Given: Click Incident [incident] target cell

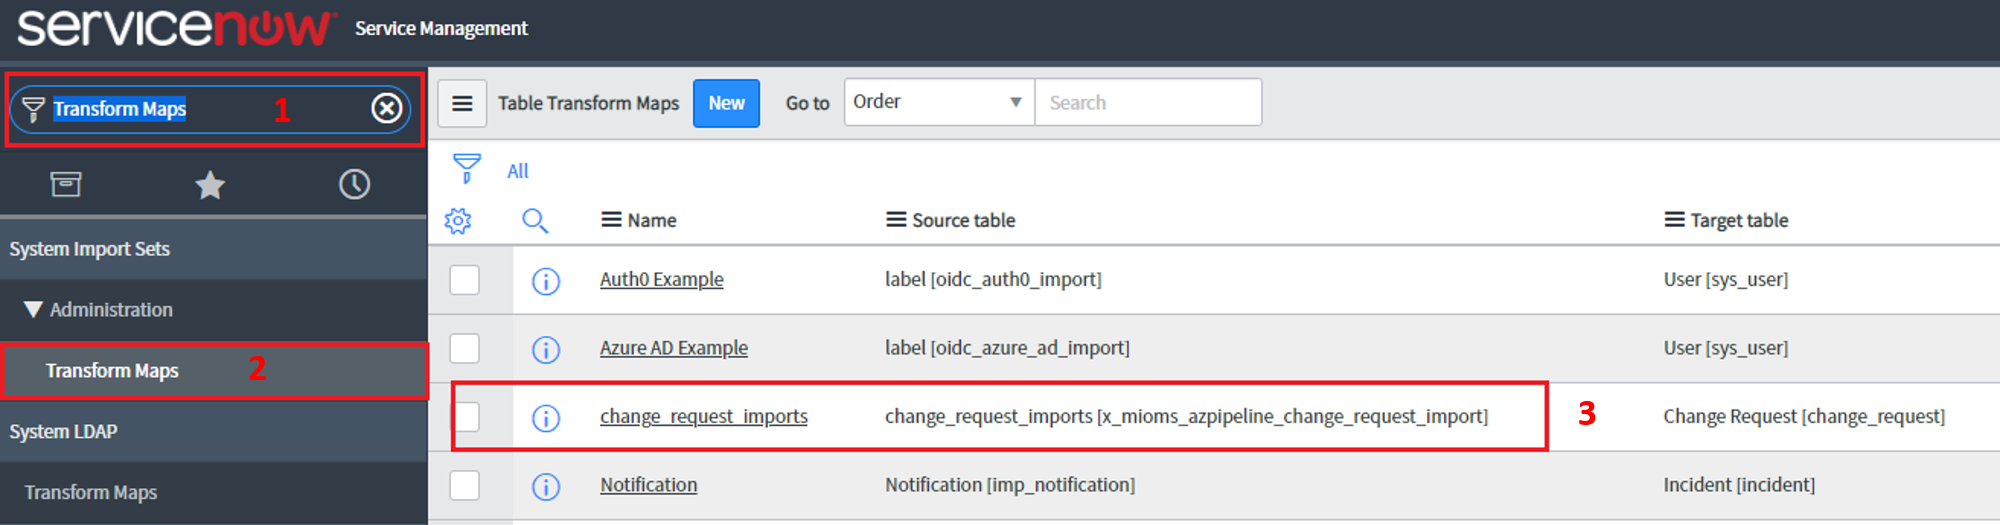Looking at the screenshot, I should [x=1739, y=485].
